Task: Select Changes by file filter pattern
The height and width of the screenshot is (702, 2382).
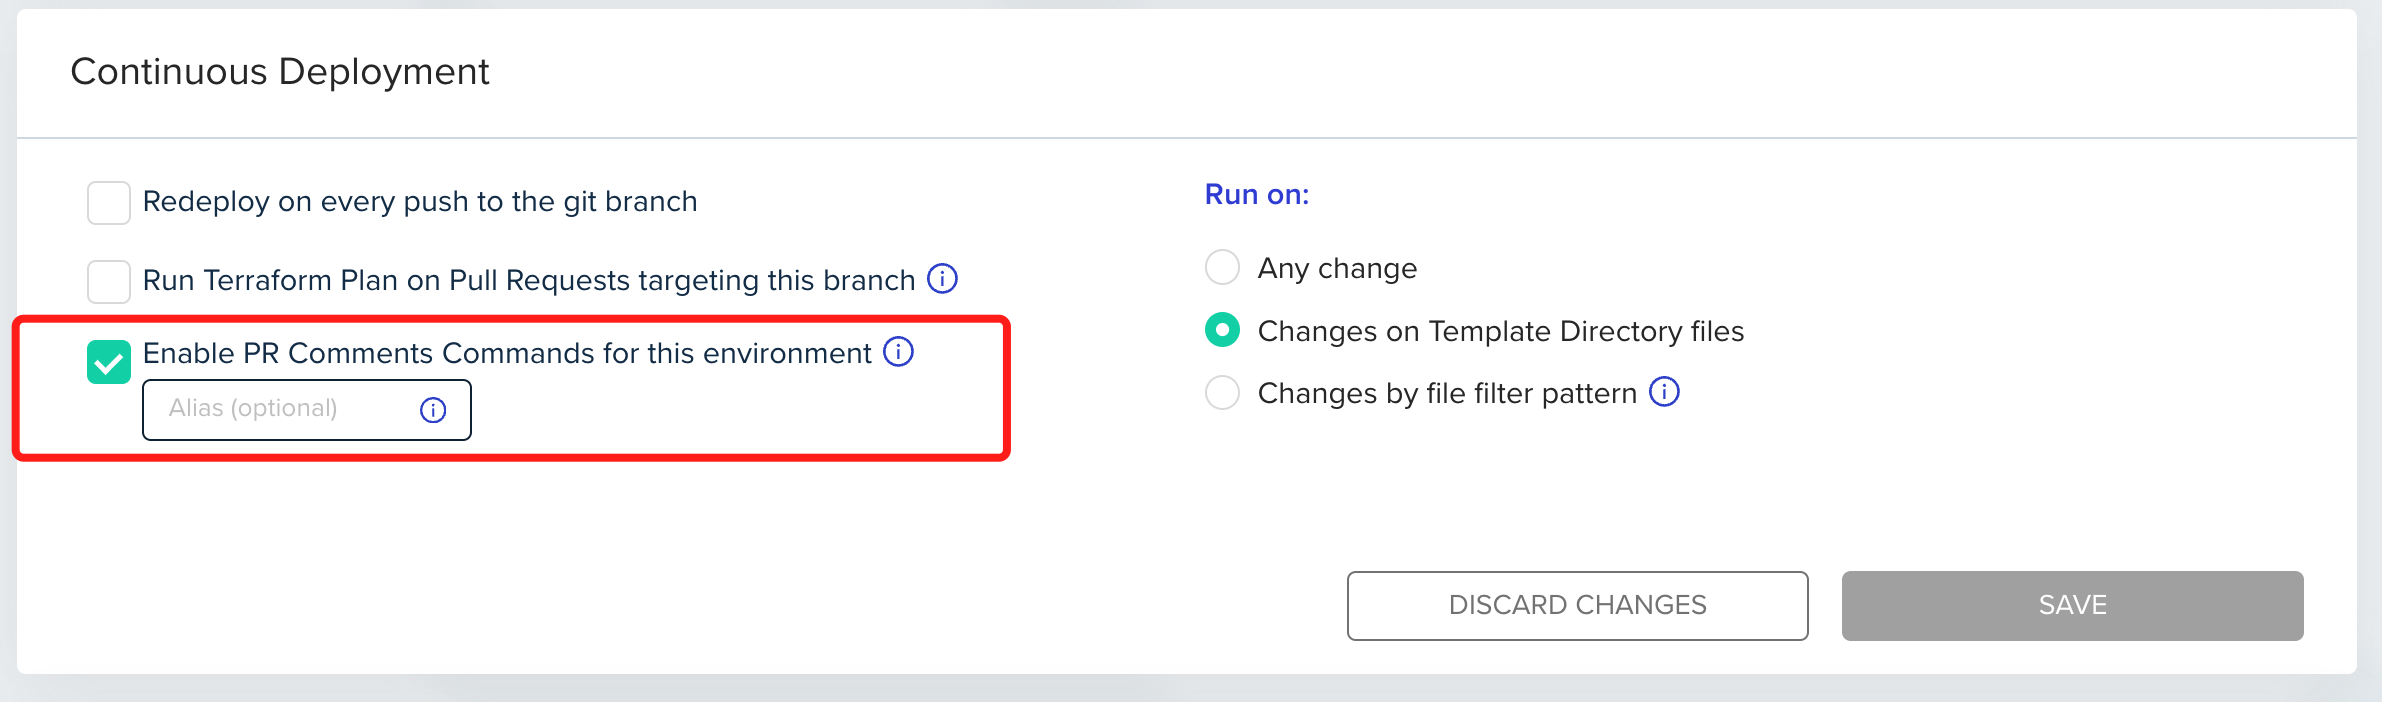Action: (x=1221, y=392)
